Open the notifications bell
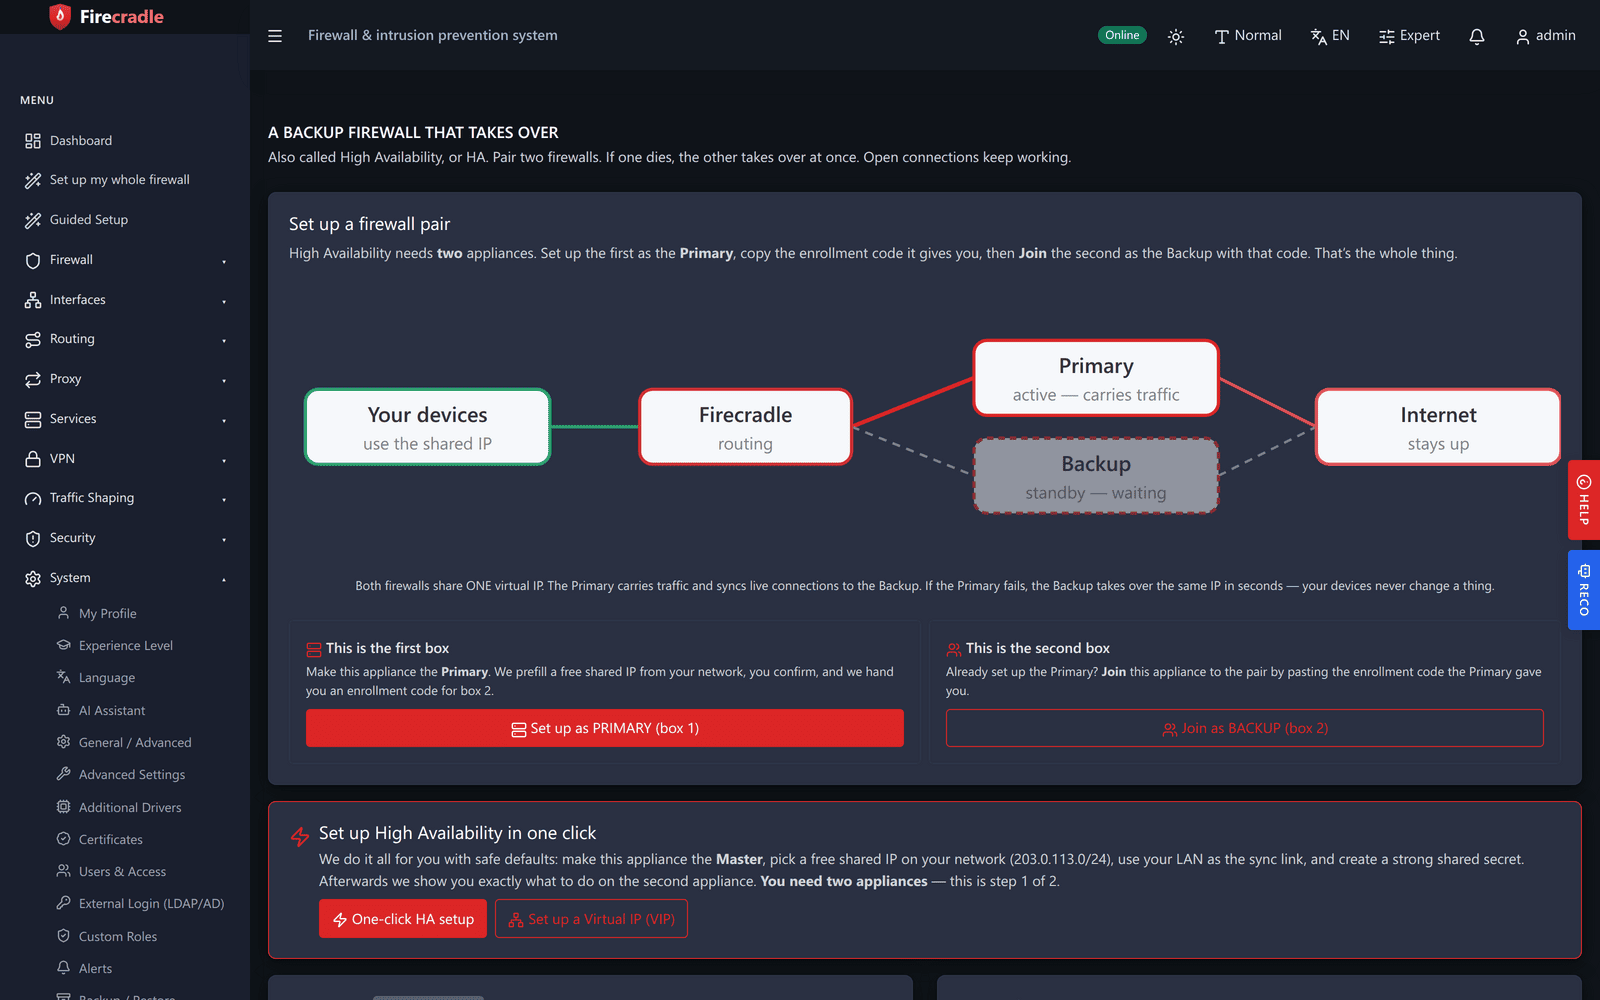Image resolution: width=1600 pixels, height=1000 pixels. 1477,36
